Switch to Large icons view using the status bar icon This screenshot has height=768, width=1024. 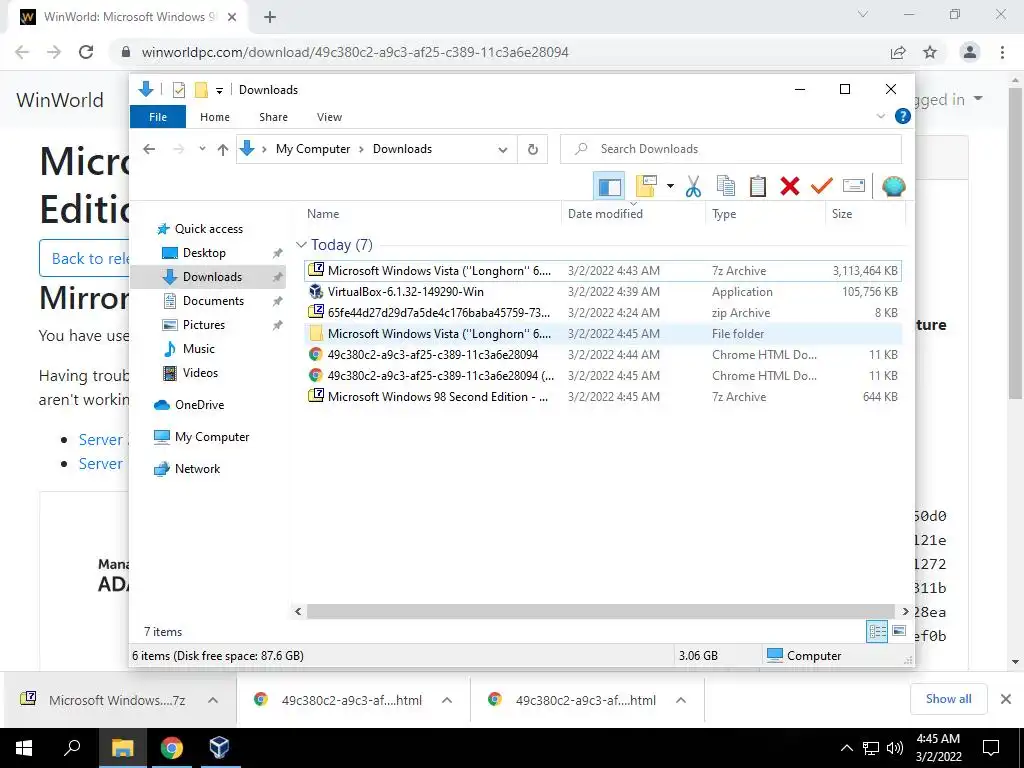(x=899, y=632)
